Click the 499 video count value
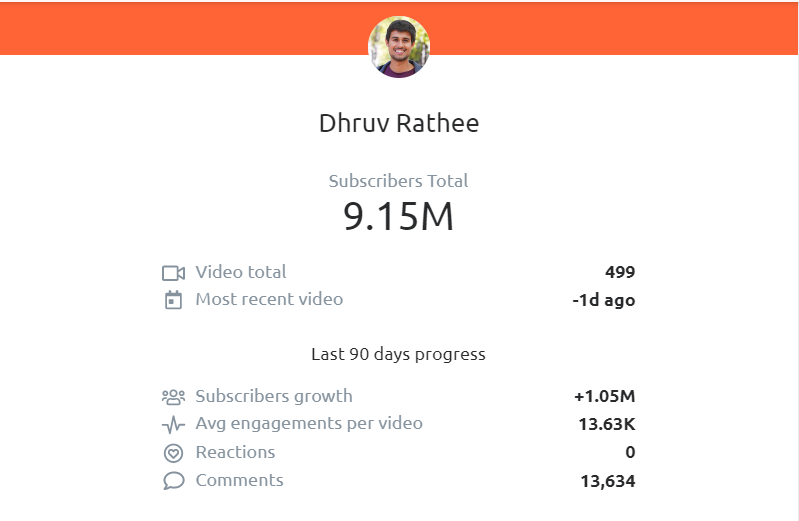This screenshot has height=521, width=799. [620, 272]
